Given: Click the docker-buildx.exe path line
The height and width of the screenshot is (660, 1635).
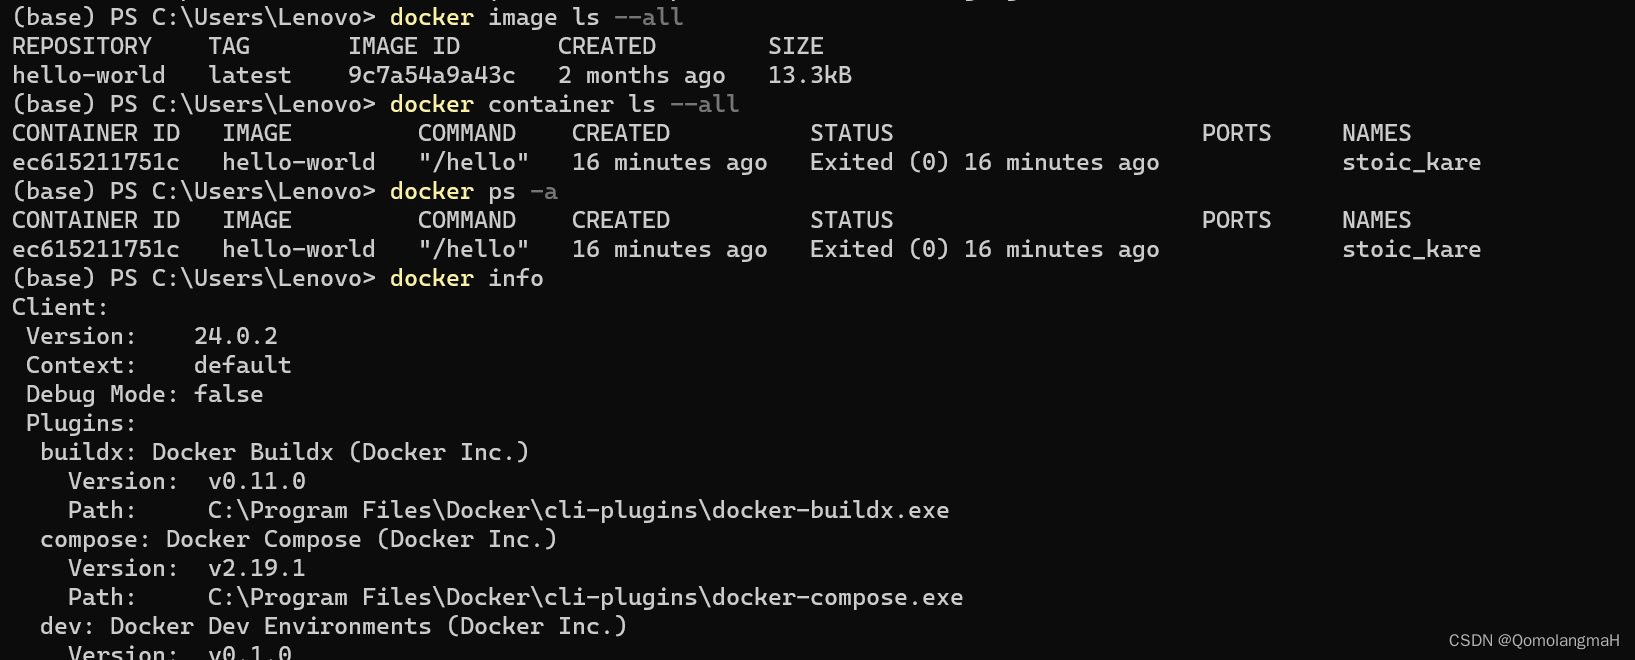Looking at the screenshot, I should [509, 510].
